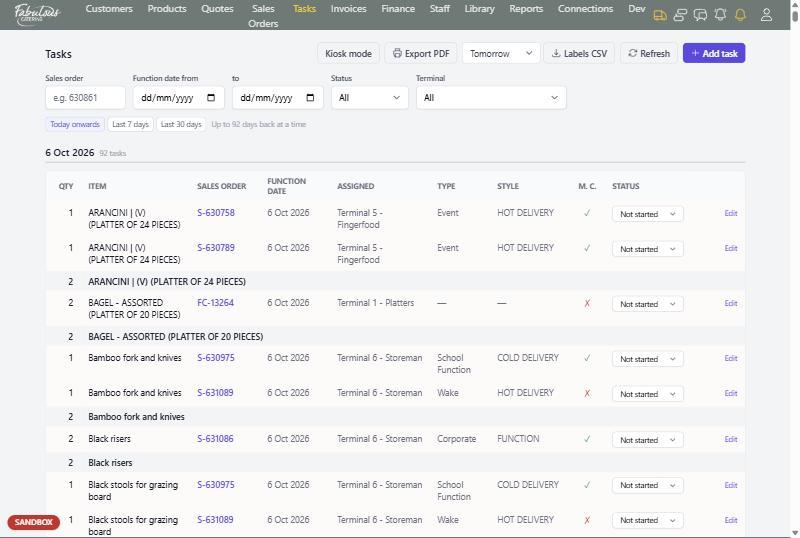Image resolution: width=800 pixels, height=538 pixels.
Task: Open the Reports menu
Action: [x=526, y=9]
